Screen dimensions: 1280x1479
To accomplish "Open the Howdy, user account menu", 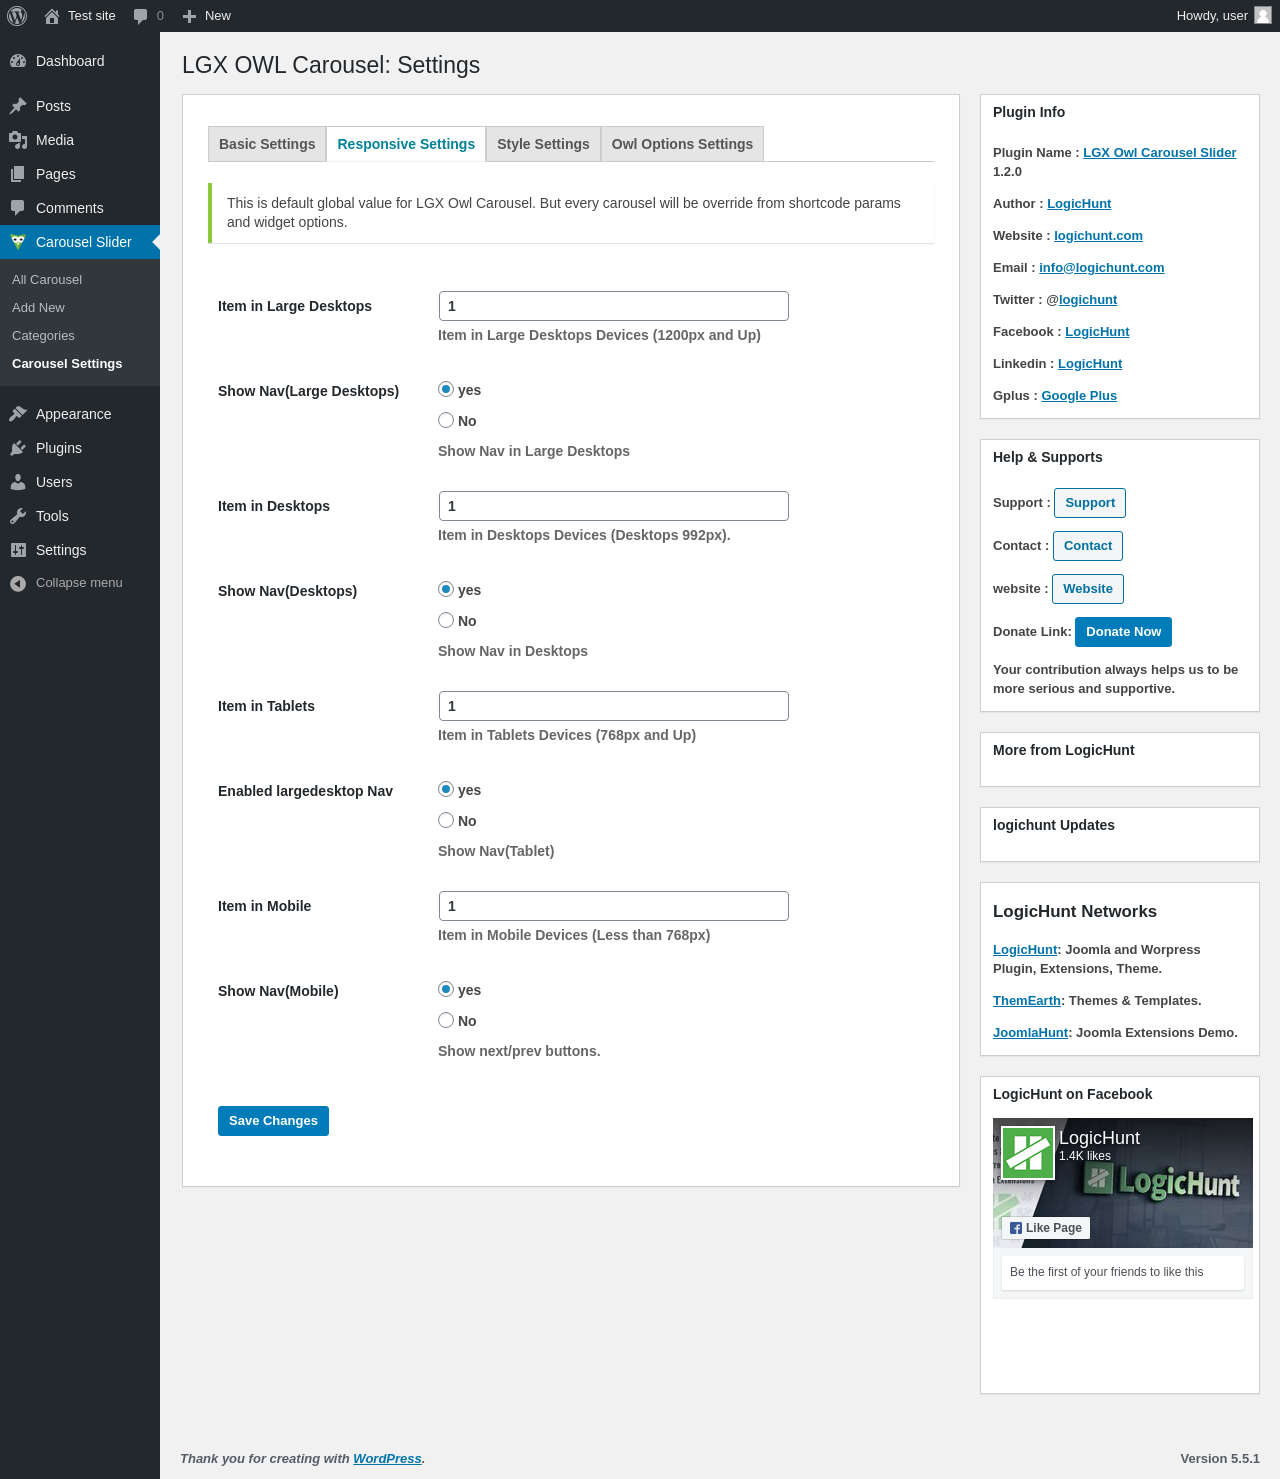I will pyautogui.click(x=1224, y=16).
